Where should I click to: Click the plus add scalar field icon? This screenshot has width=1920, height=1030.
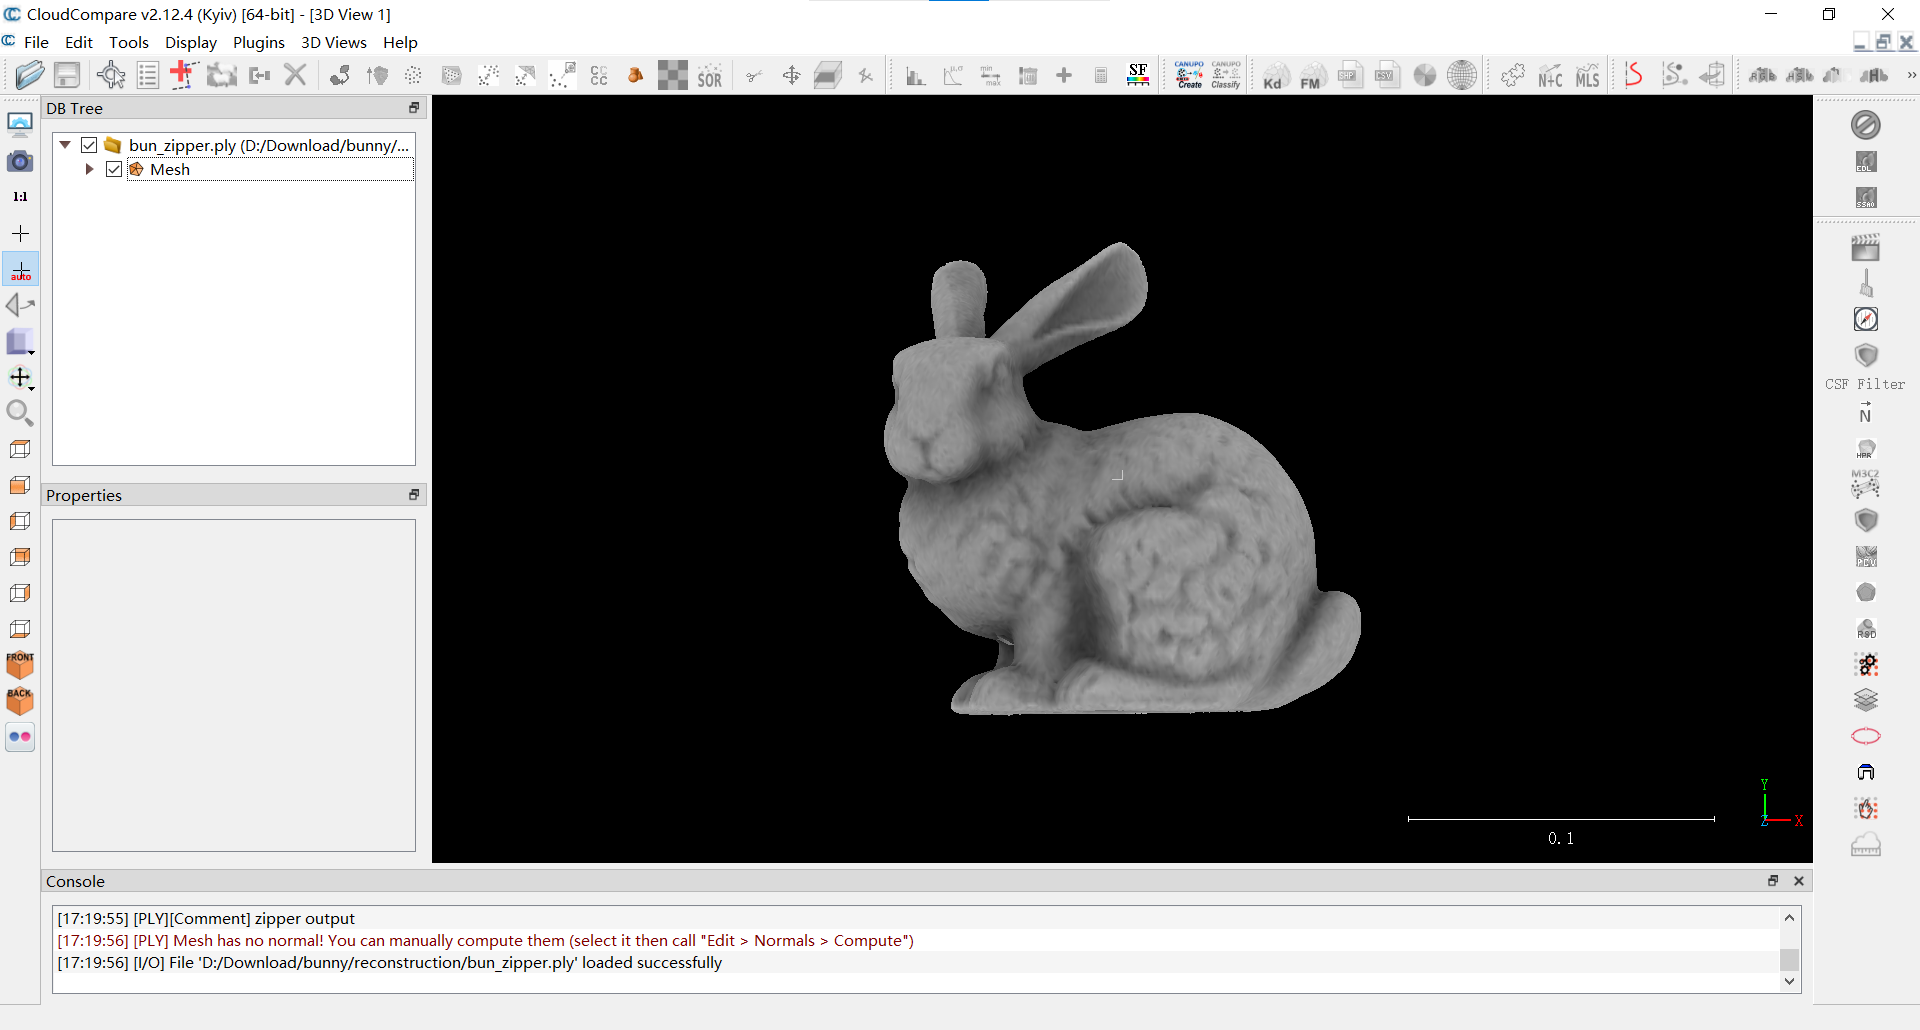[1064, 76]
